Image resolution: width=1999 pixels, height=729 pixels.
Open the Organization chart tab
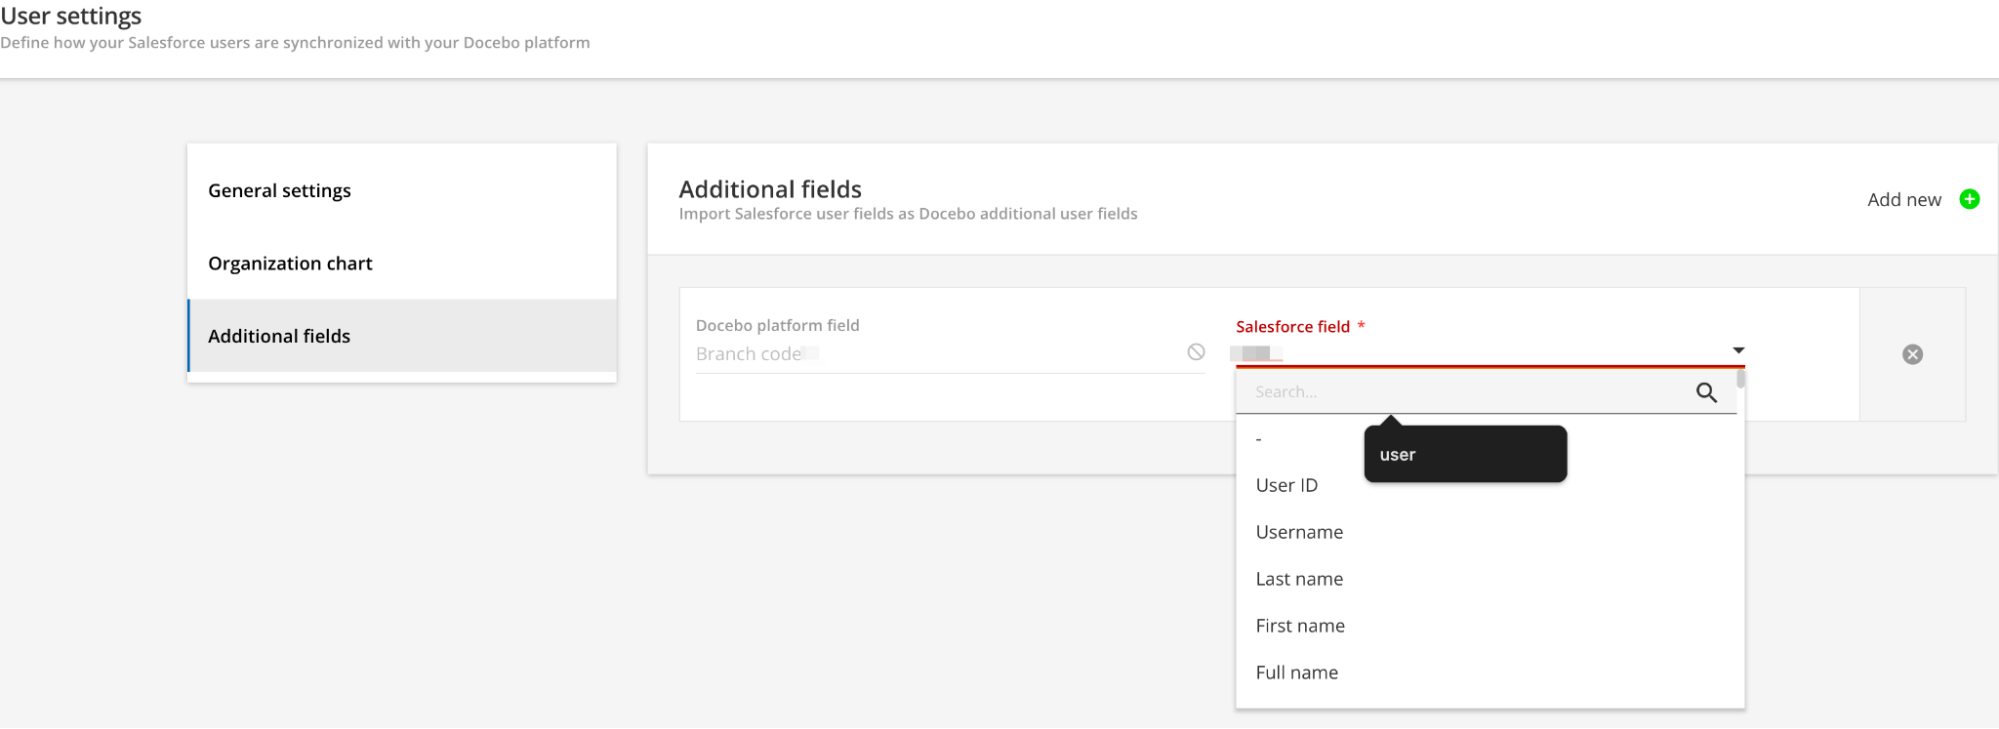click(x=402, y=263)
